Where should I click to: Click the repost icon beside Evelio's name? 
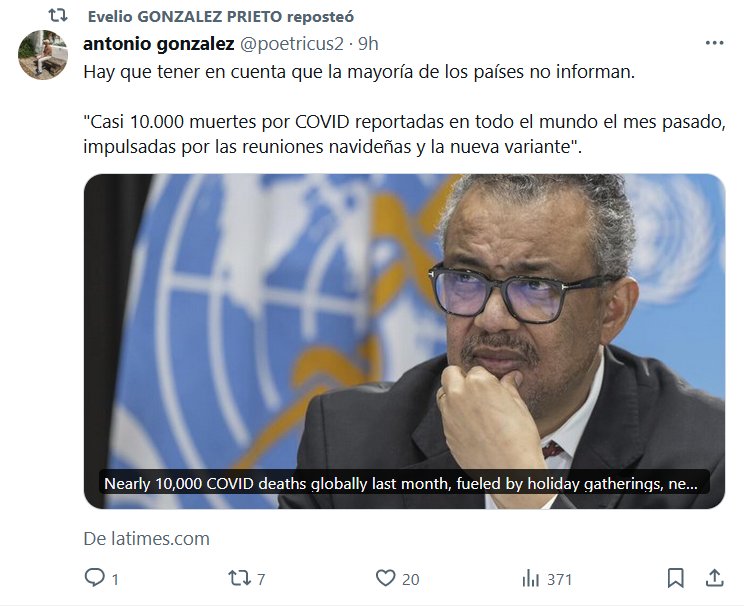(x=58, y=16)
